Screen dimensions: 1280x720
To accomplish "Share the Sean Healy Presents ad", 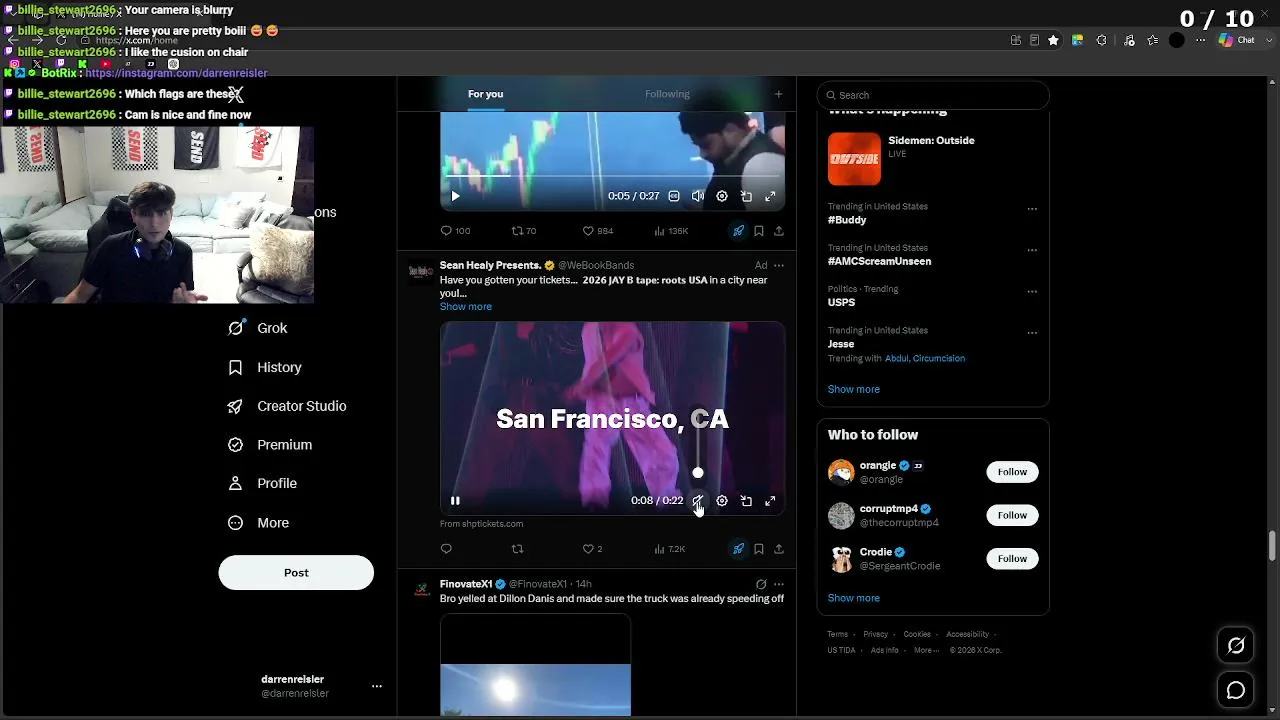I will click(x=779, y=549).
